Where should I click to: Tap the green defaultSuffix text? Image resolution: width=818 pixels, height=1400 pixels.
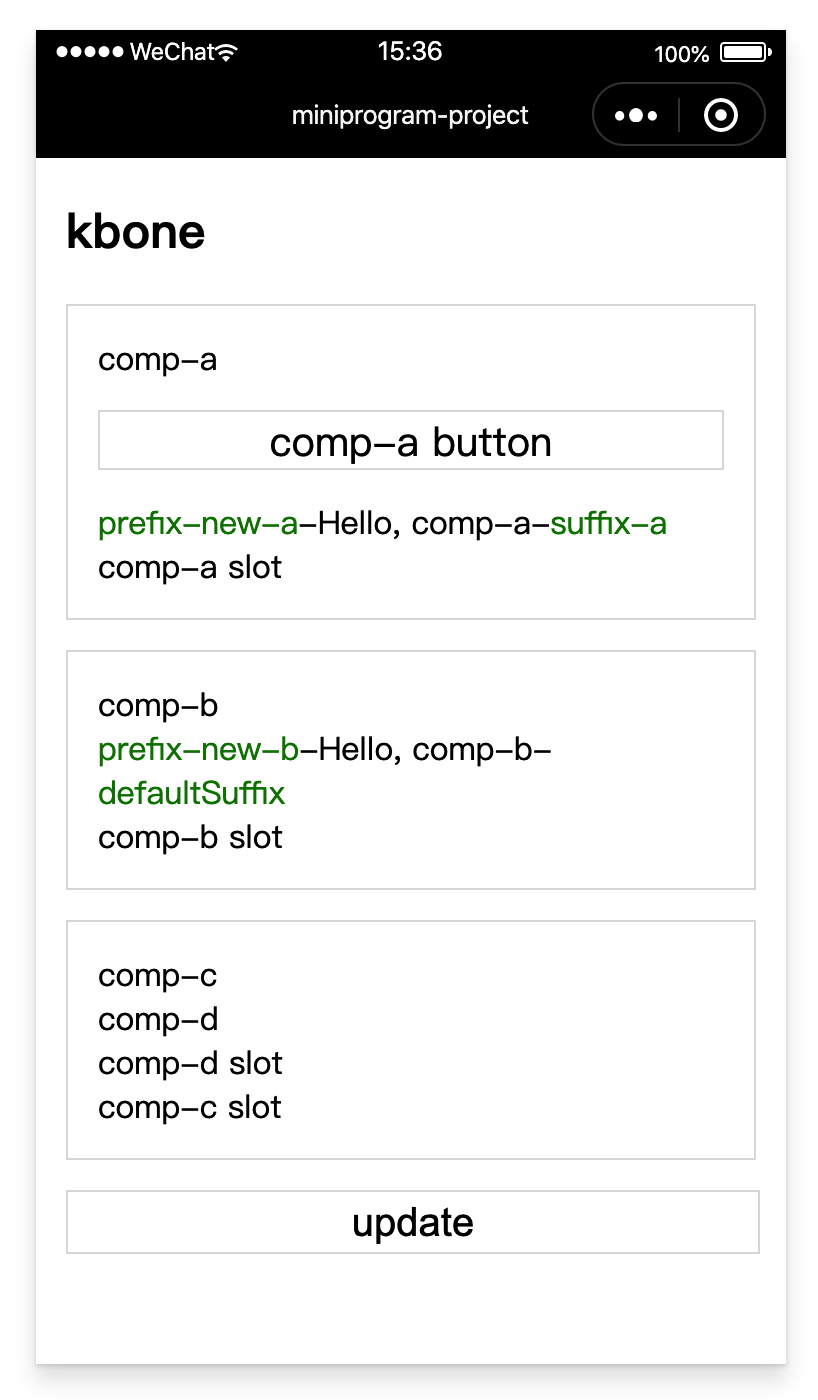coord(192,794)
